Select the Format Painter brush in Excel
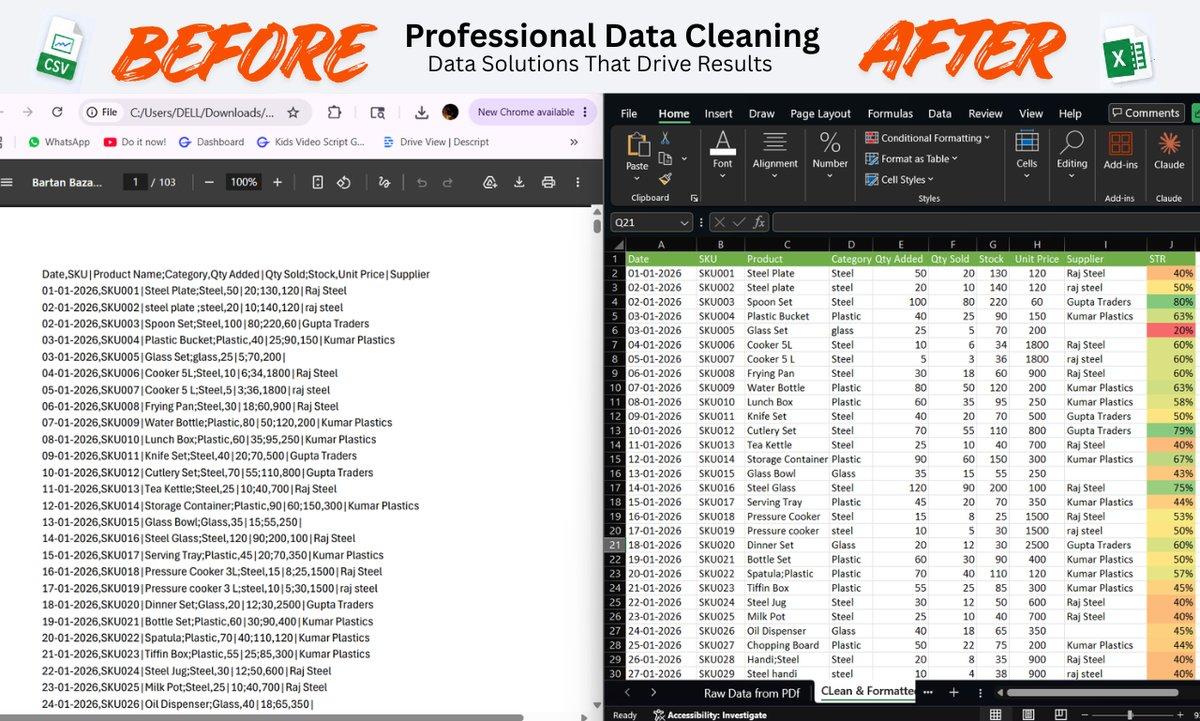 click(665, 178)
